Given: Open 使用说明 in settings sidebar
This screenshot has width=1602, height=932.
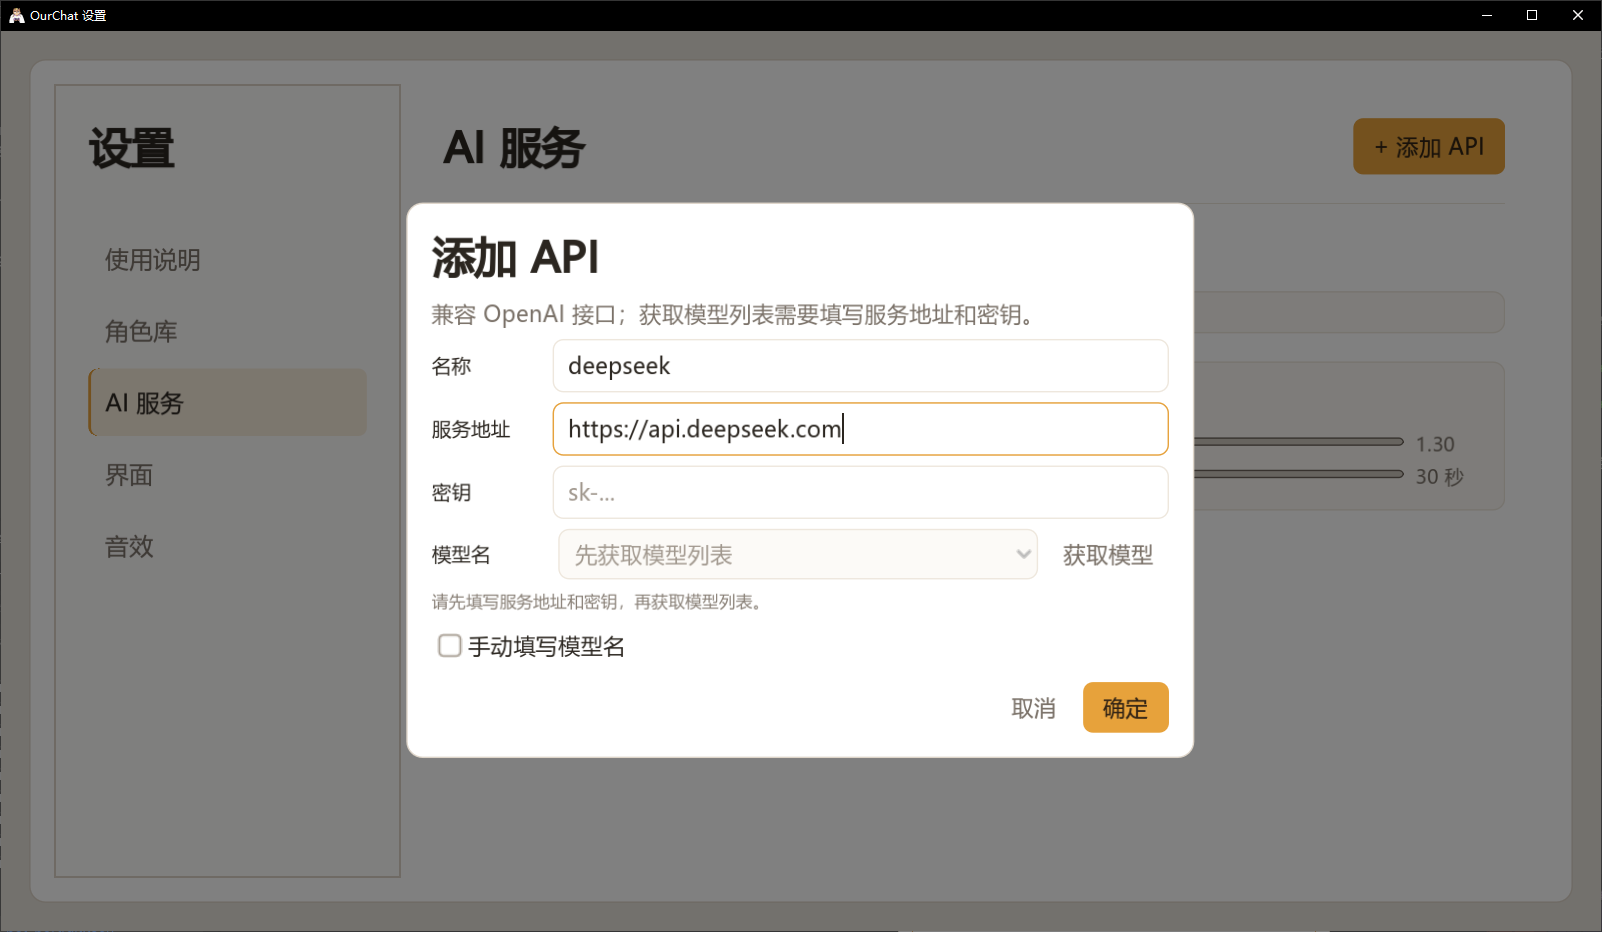Looking at the screenshot, I should [x=228, y=260].
